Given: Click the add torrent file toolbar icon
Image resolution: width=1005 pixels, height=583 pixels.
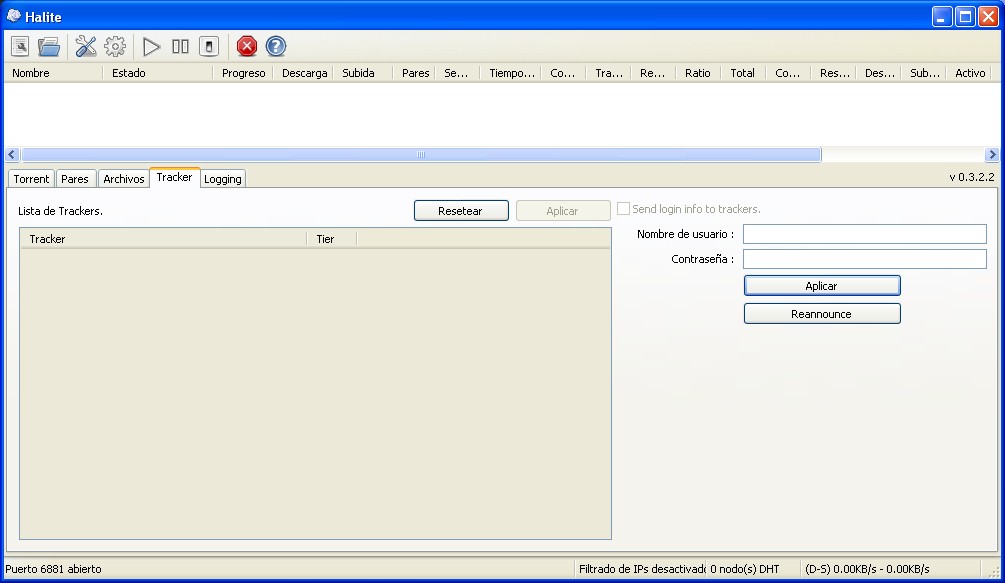Looking at the screenshot, I should [x=20, y=46].
